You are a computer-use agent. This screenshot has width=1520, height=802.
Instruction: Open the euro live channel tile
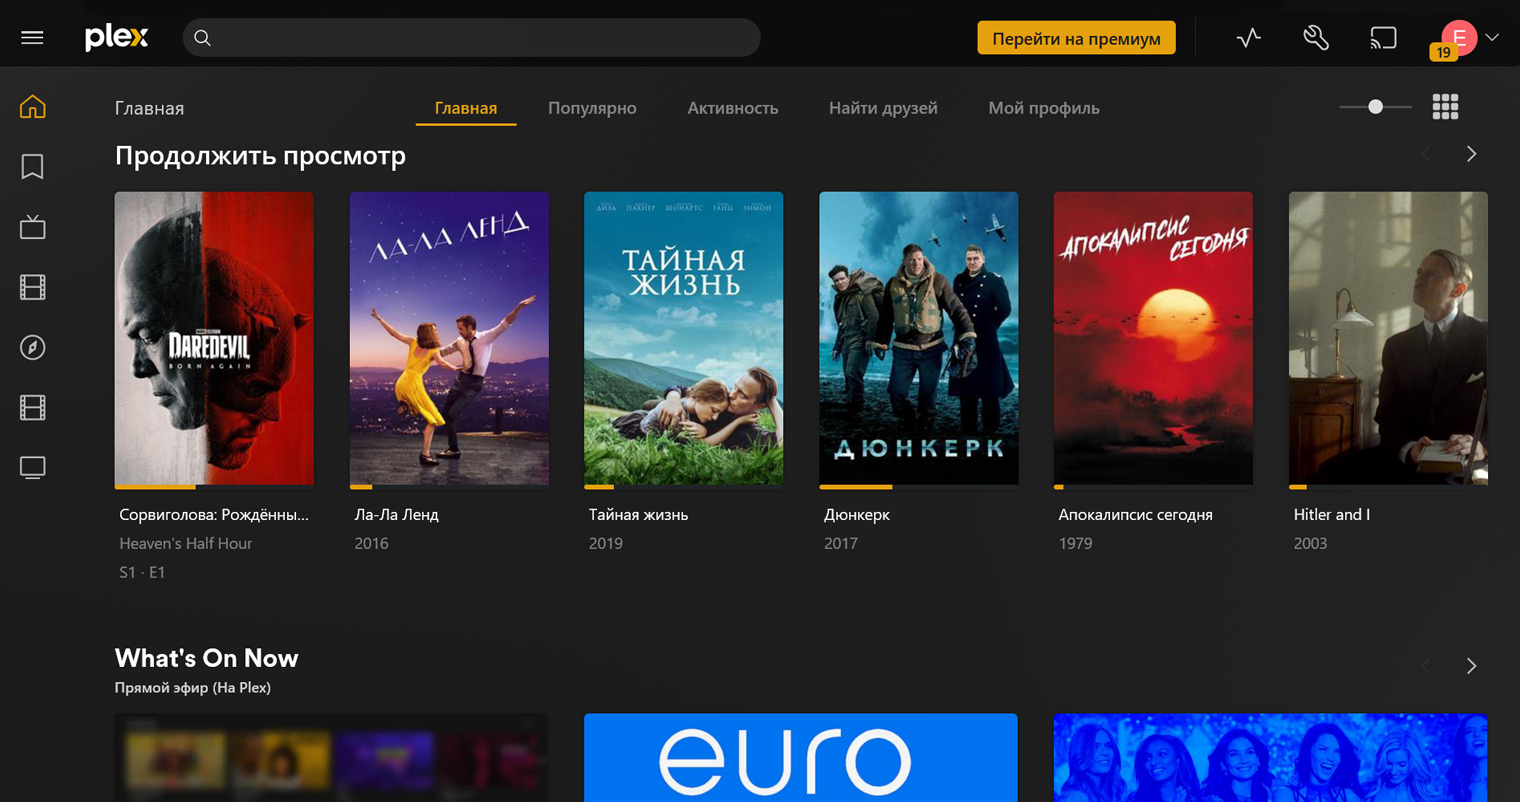[x=801, y=758]
